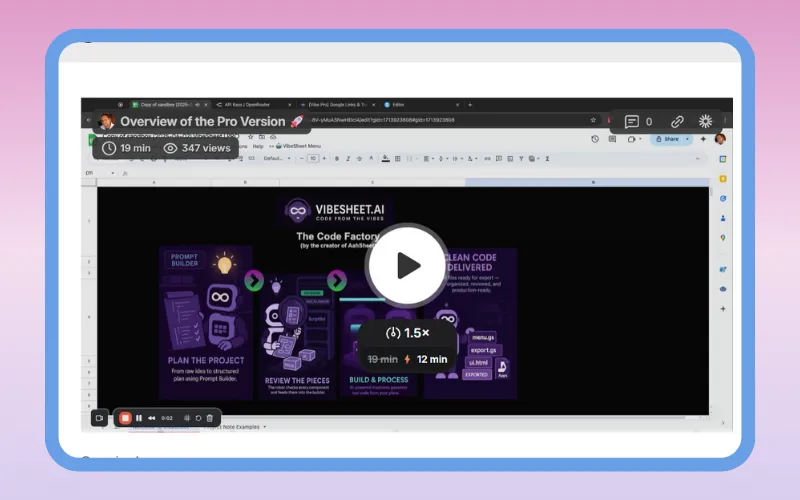Get add-ons with side panel plus icon
800x500 pixels.
tap(723, 309)
